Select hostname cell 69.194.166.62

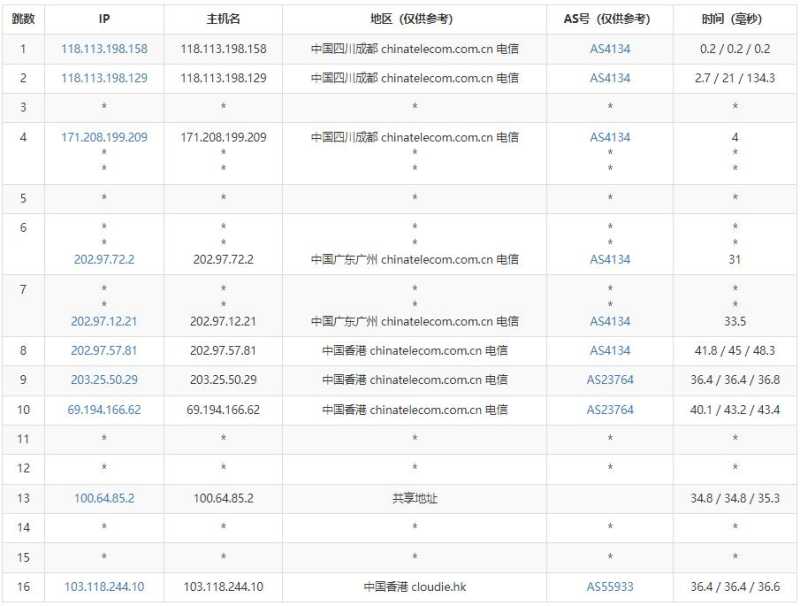(x=223, y=410)
